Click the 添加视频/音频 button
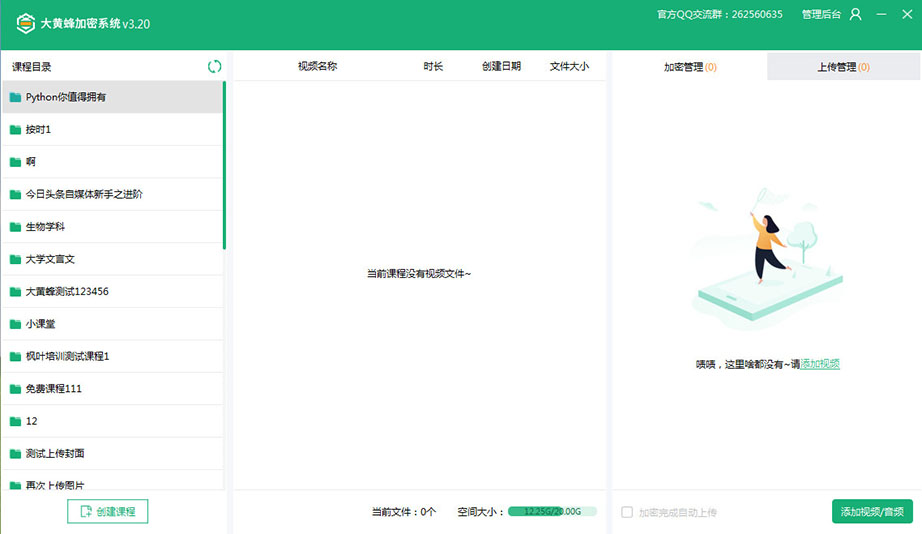922x534 pixels. coord(872,511)
